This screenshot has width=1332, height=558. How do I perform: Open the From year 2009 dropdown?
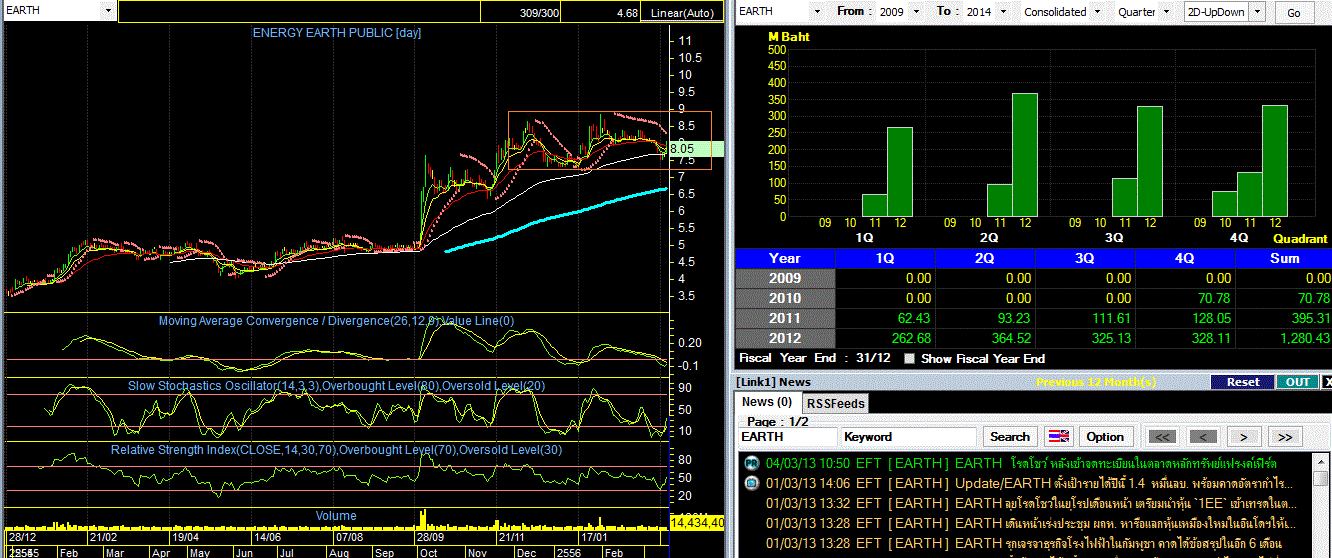coord(918,12)
